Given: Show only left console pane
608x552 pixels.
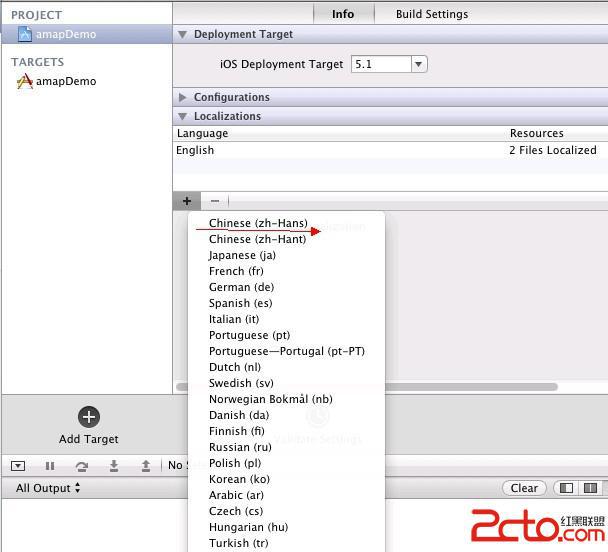Looking at the screenshot, I should click(x=566, y=488).
